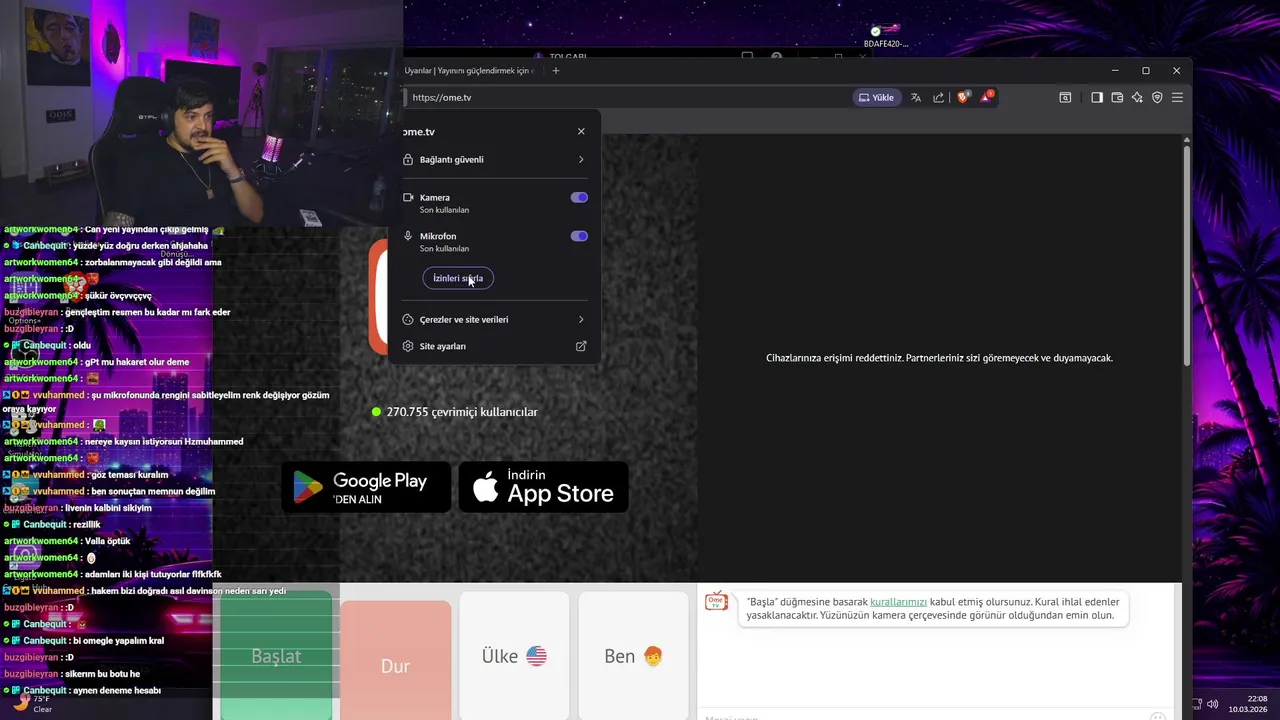Open the Leo AI sparkle icon
Viewport: 1280px width, 720px height.
[1137, 97]
